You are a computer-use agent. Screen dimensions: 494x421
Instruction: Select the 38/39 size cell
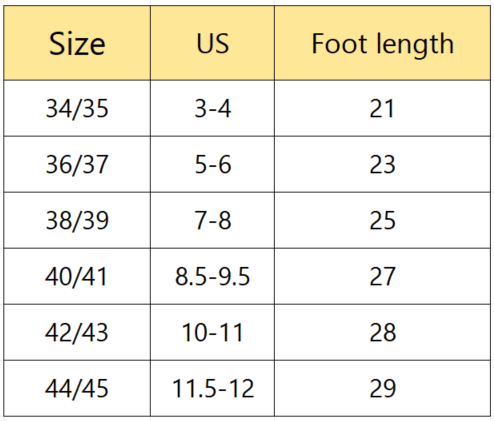tap(77, 220)
